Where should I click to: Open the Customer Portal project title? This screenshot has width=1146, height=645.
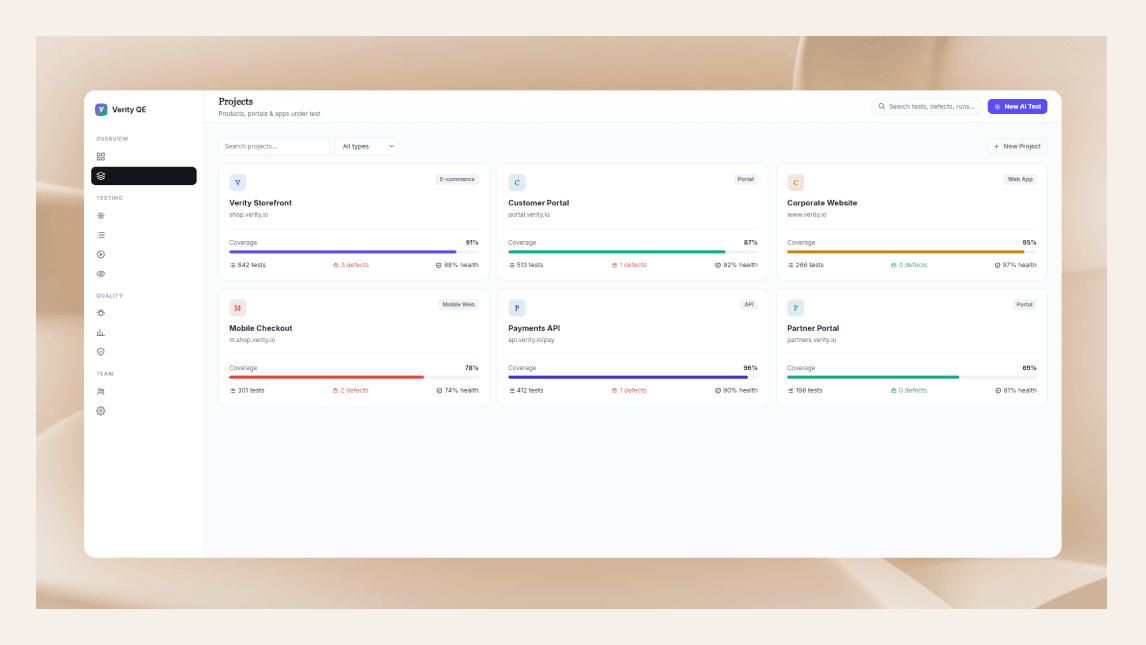[x=539, y=203]
